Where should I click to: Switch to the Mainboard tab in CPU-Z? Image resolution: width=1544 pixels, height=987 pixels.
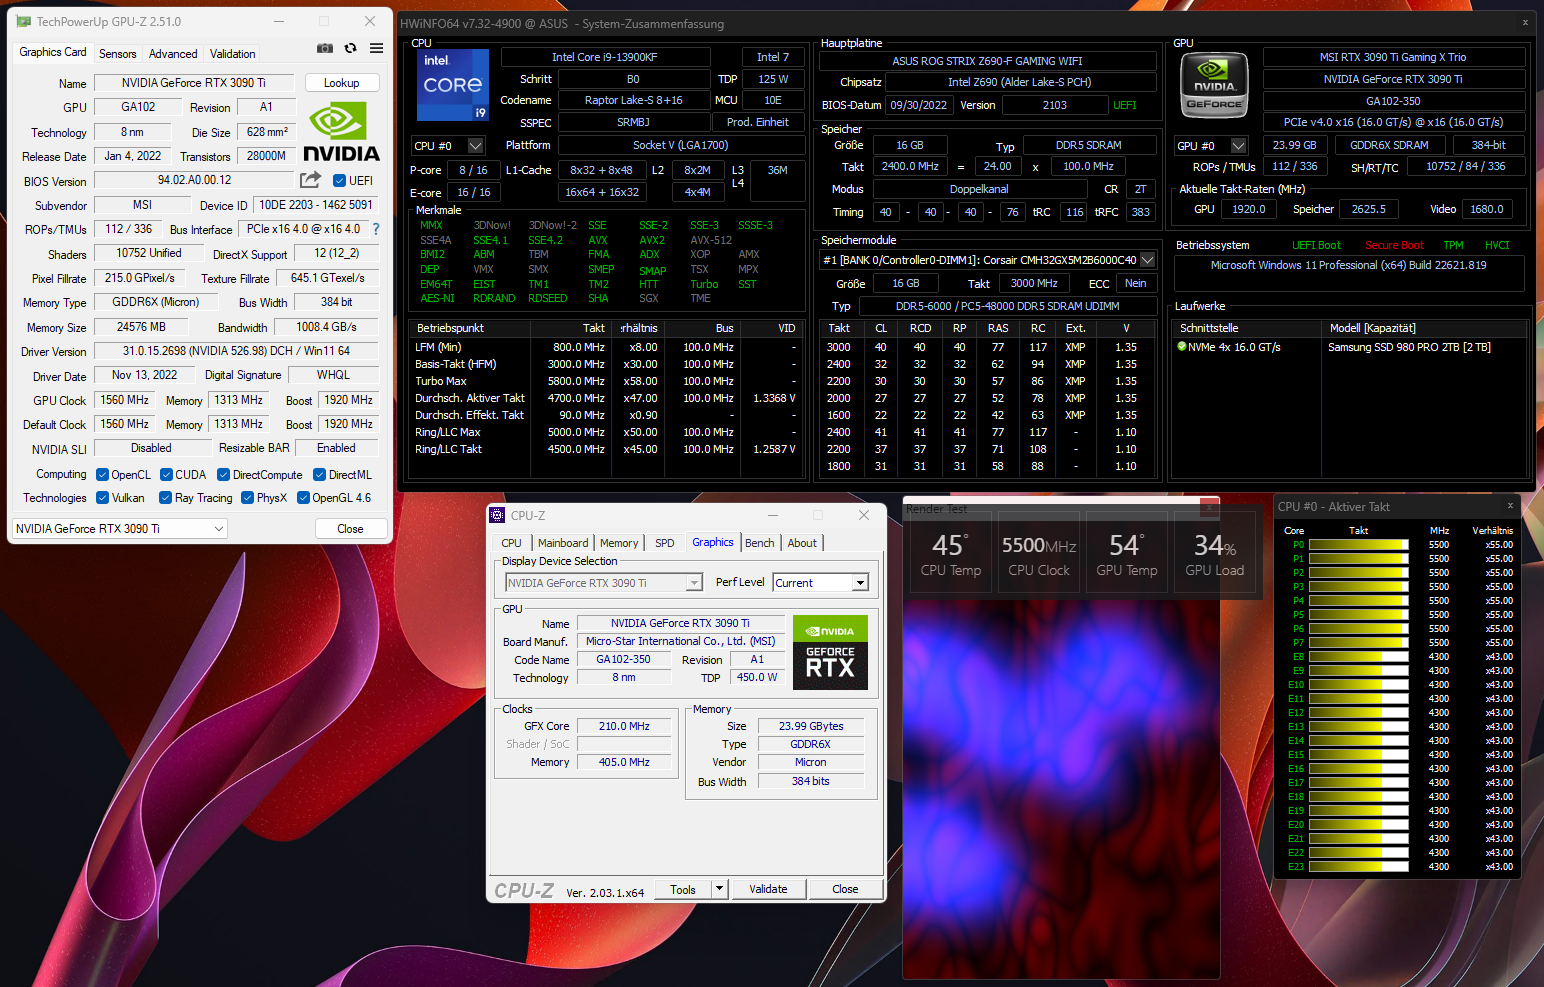(563, 543)
